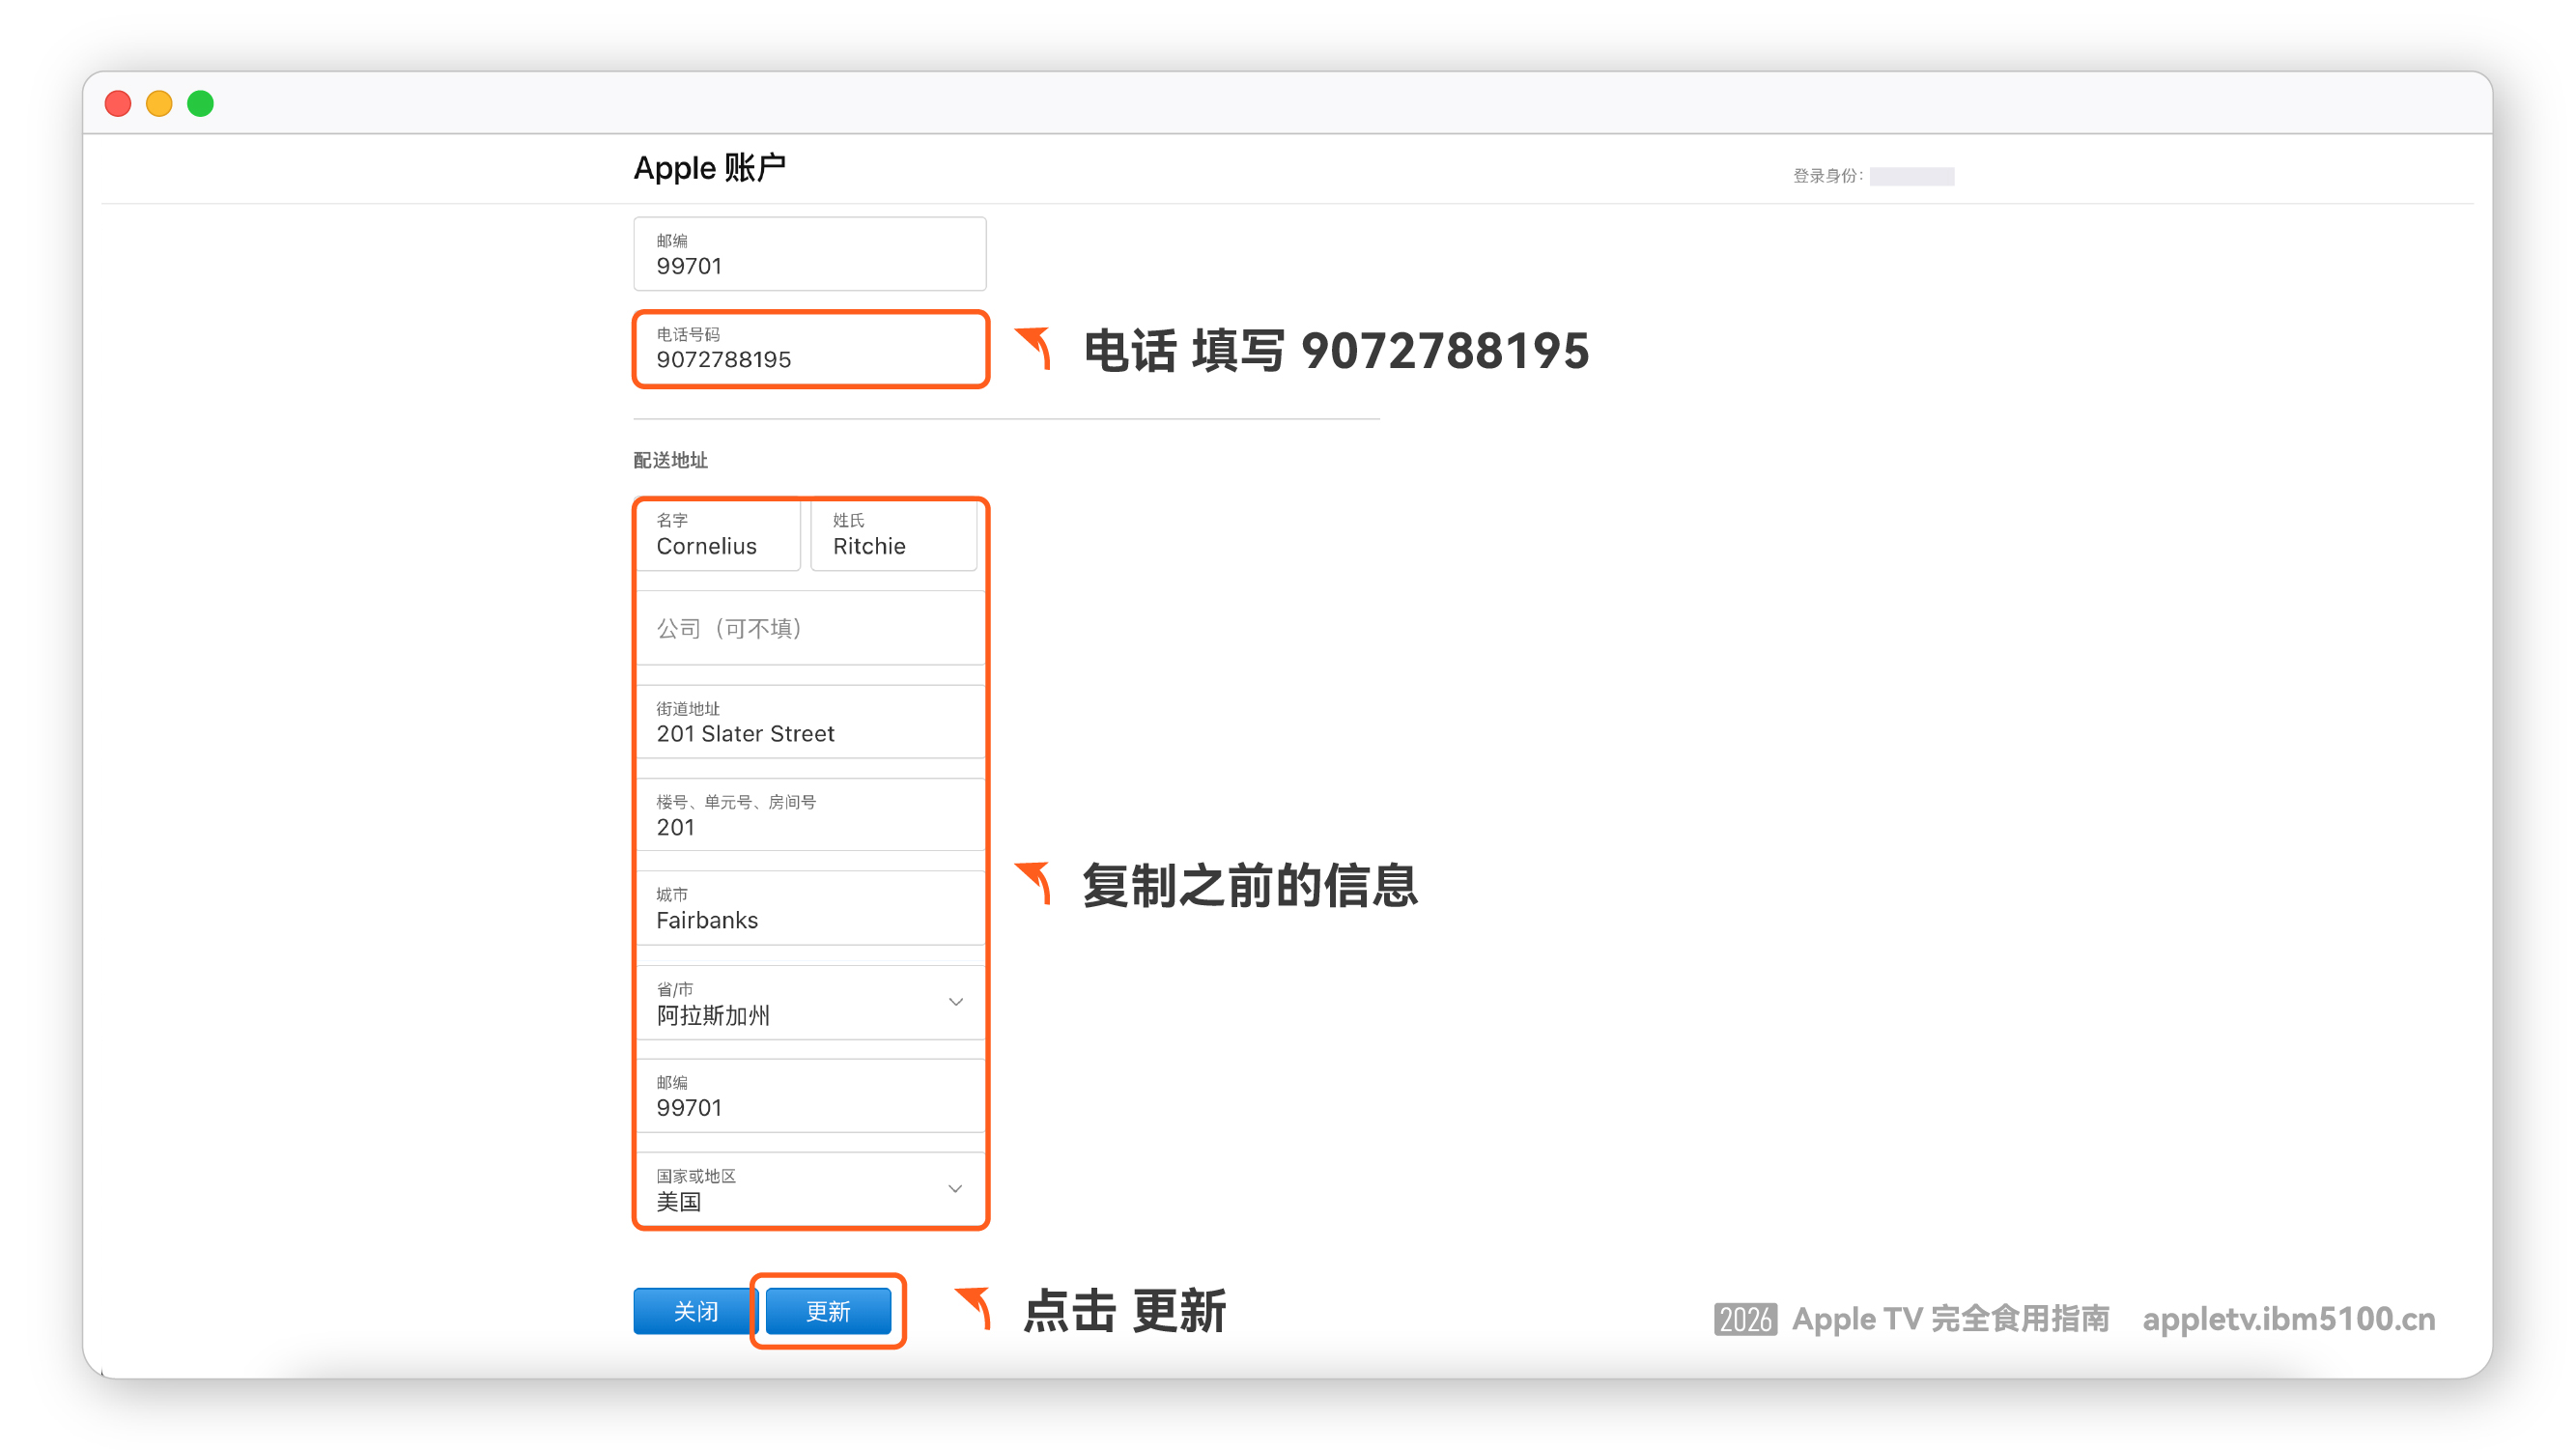Click the red close window button
The height and width of the screenshot is (1450, 2576).
(x=118, y=104)
